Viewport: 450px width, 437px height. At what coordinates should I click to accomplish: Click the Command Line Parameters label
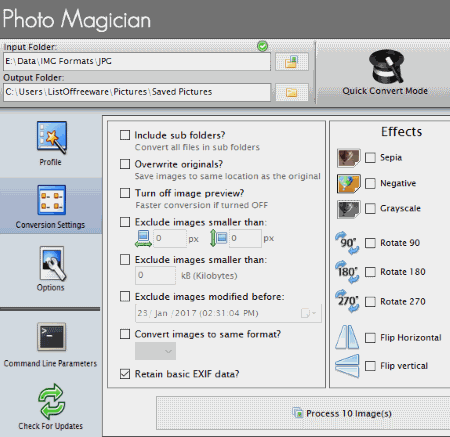pos(50,363)
